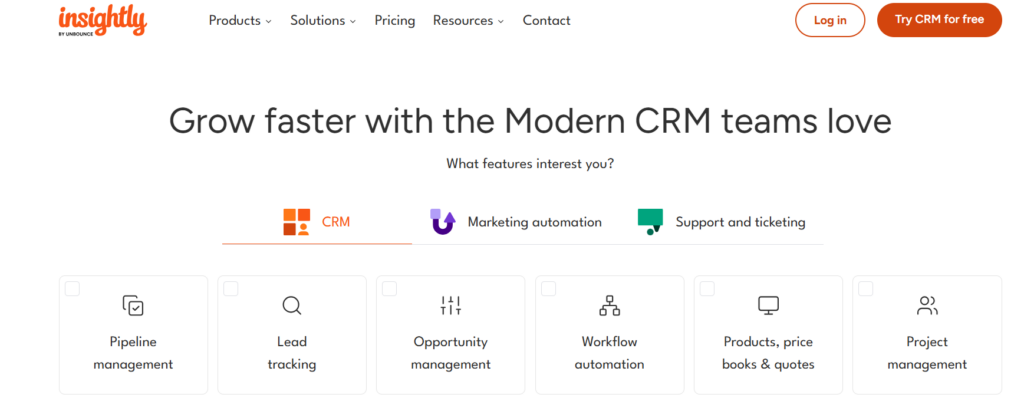Select the Project management checkbox
Viewport: 1024px width, 414px height.
point(866,289)
